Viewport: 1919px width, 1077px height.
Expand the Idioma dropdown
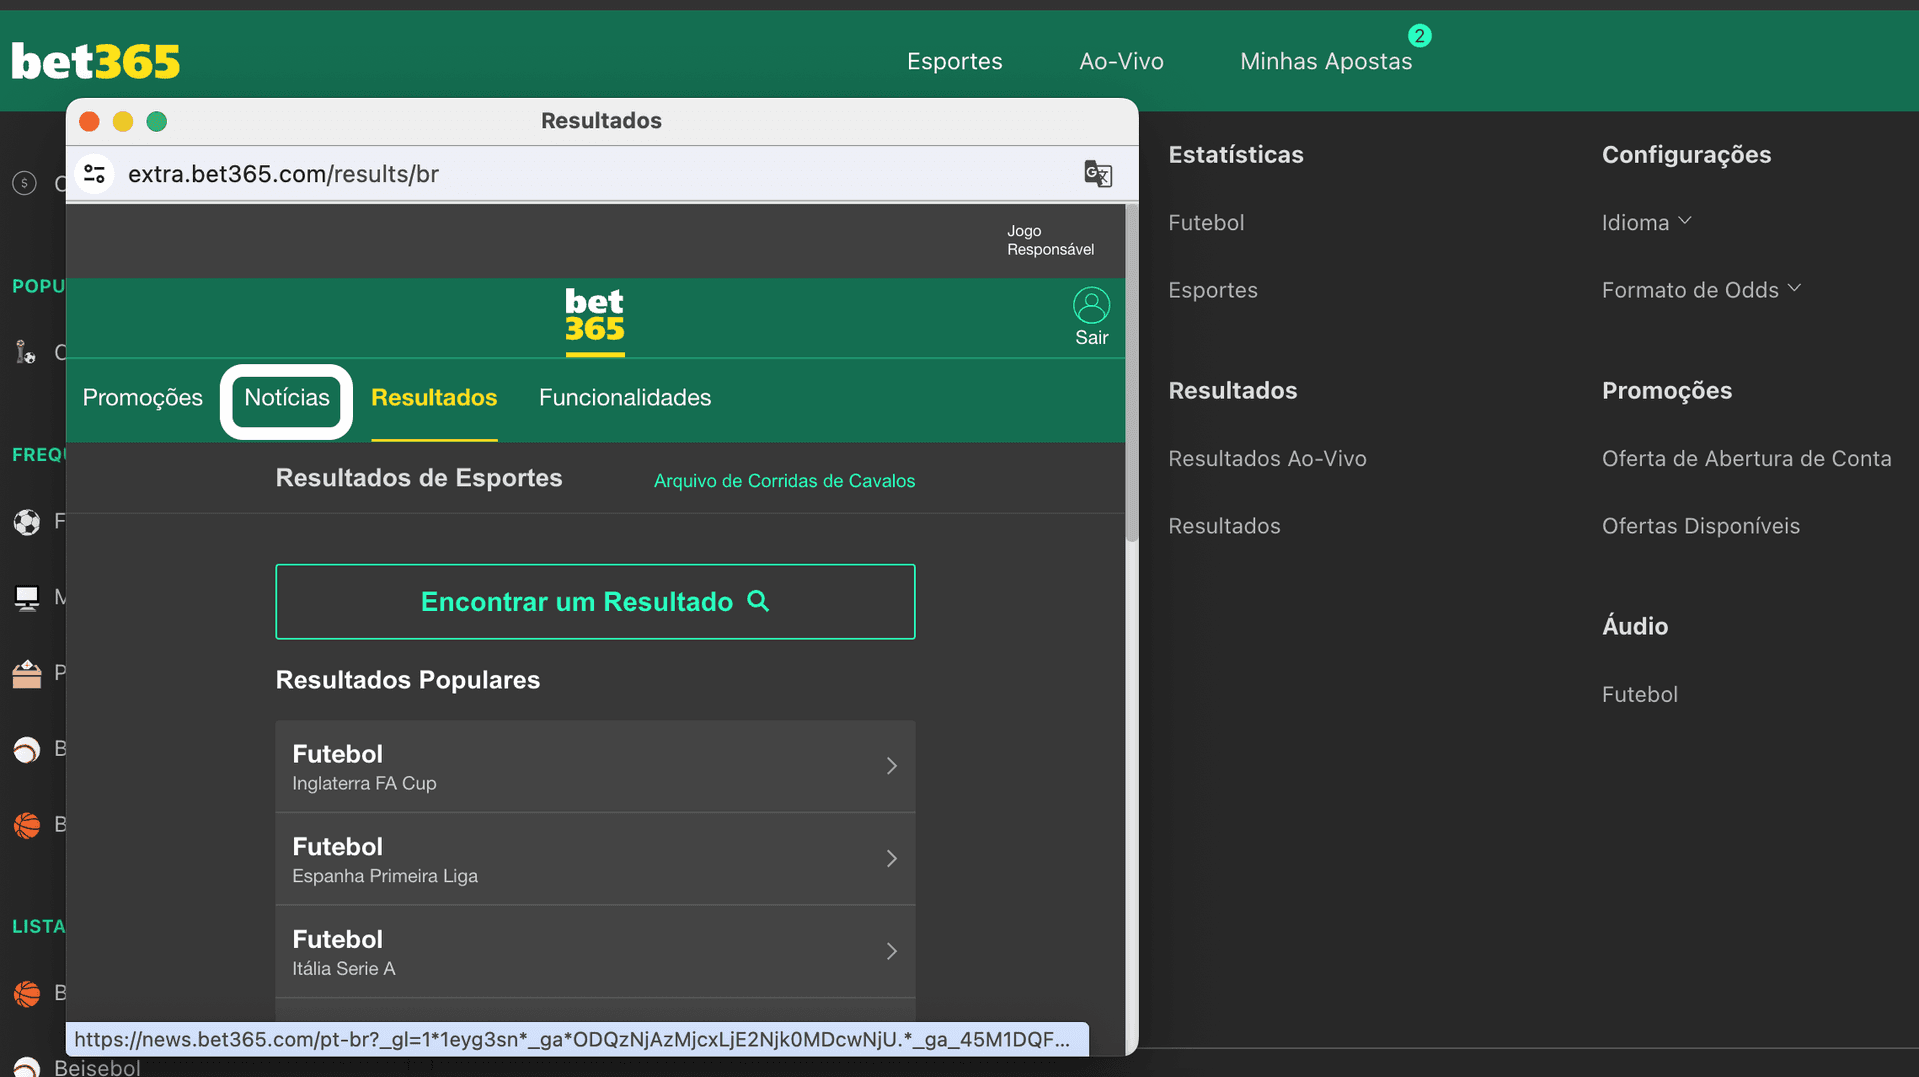tap(1647, 222)
